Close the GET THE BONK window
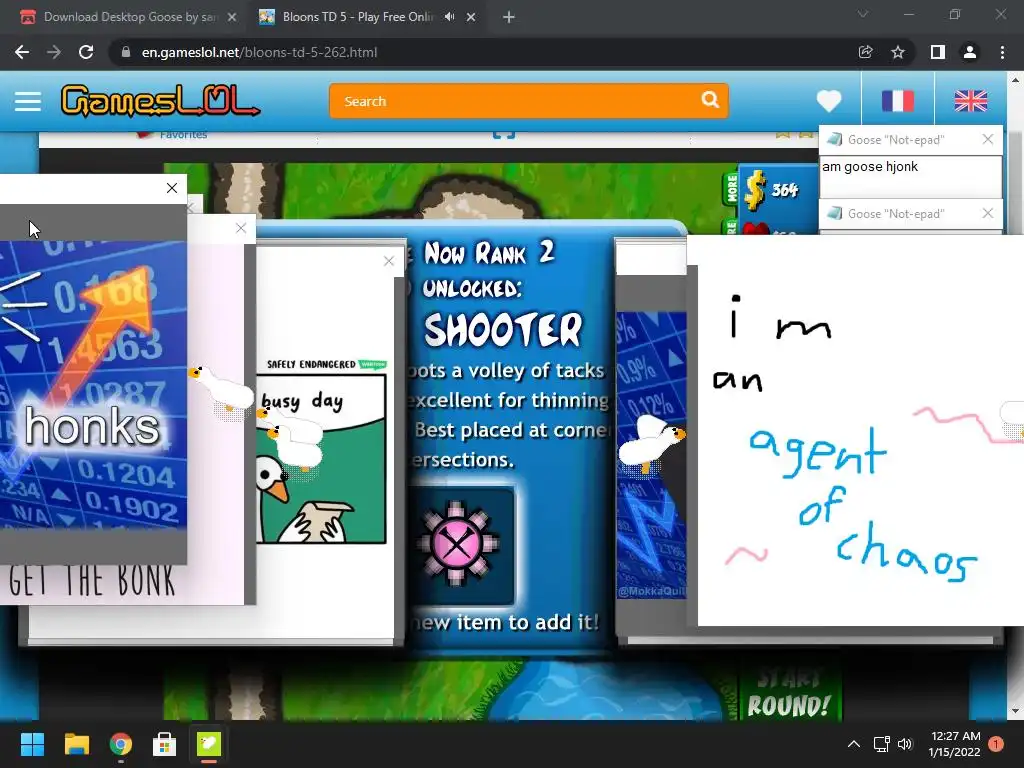Screen dimensions: 1024x768 pyautogui.click(x=241, y=228)
